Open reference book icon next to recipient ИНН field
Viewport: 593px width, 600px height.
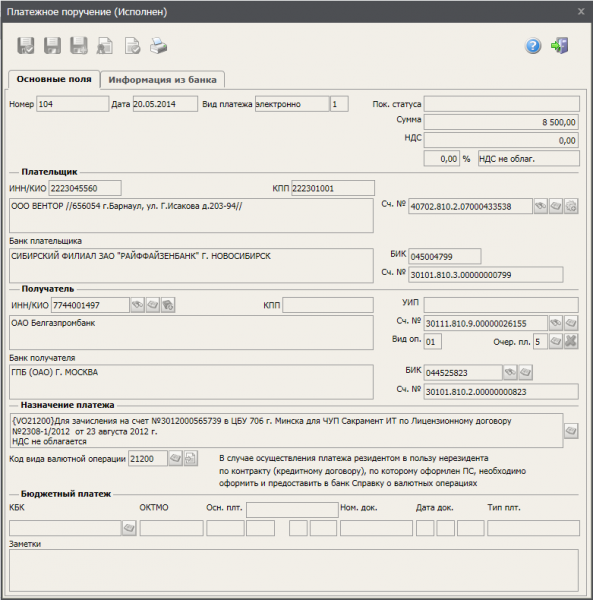(x=153, y=305)
